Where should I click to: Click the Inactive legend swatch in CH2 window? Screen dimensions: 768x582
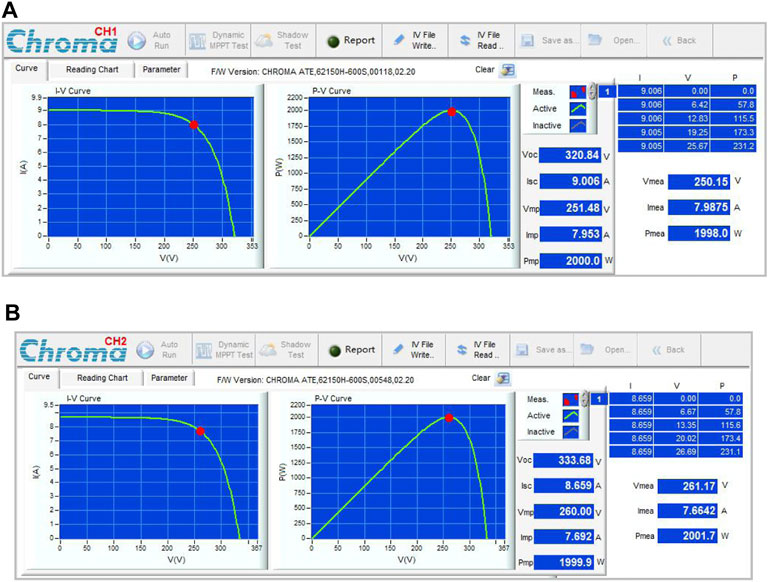(x=571, y=432)
